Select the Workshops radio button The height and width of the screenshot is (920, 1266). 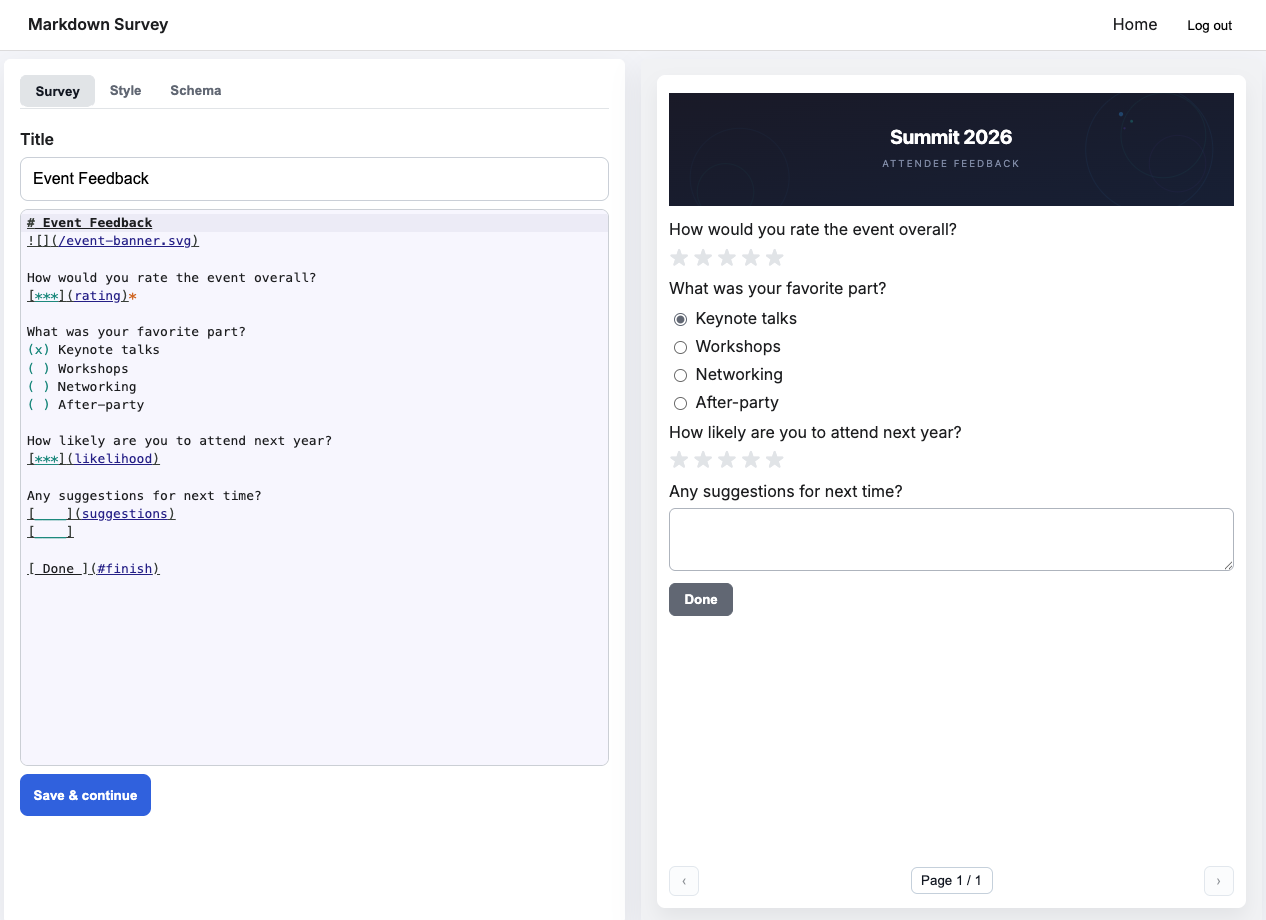click(680, 347)
